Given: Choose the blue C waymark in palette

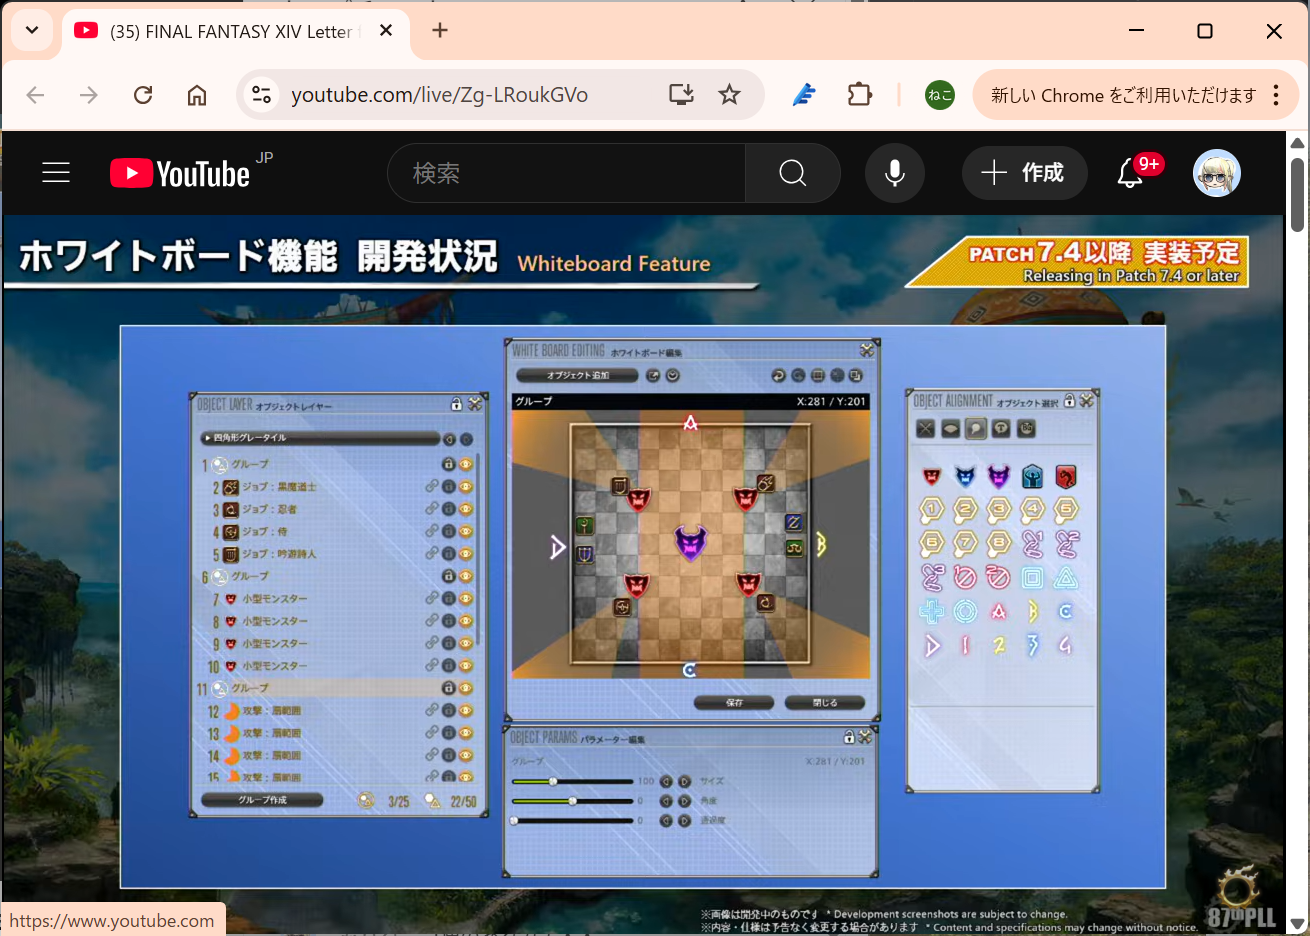Looking at the screenshot, I should pyautogui.click(x=1066, y=611).
